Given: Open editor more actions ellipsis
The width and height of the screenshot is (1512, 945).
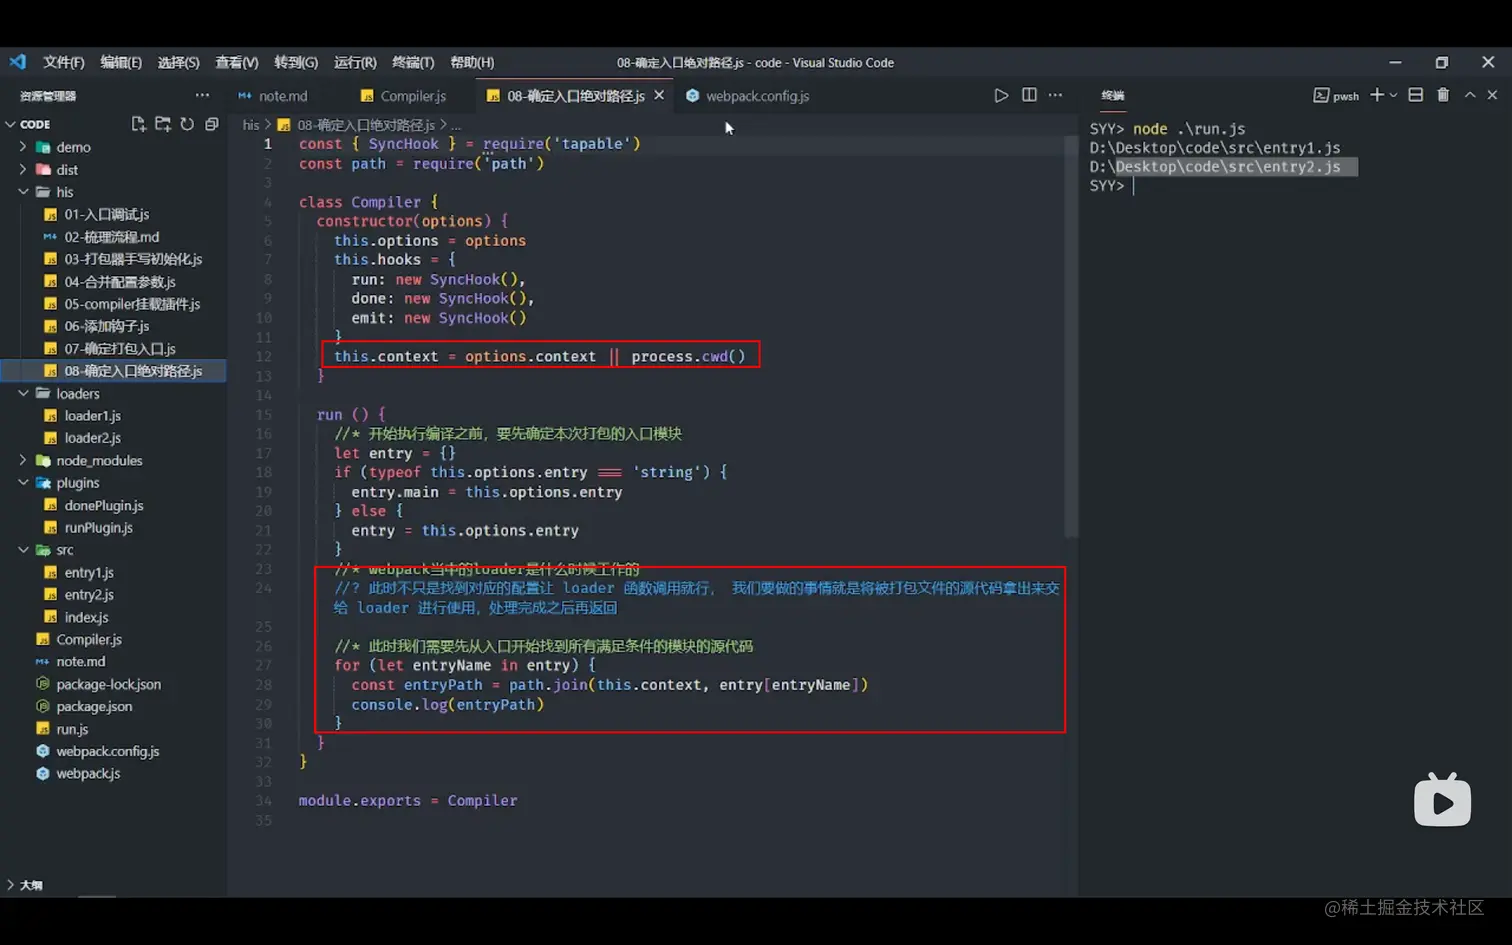Looking at the screenshot, I should [1055, 95].
